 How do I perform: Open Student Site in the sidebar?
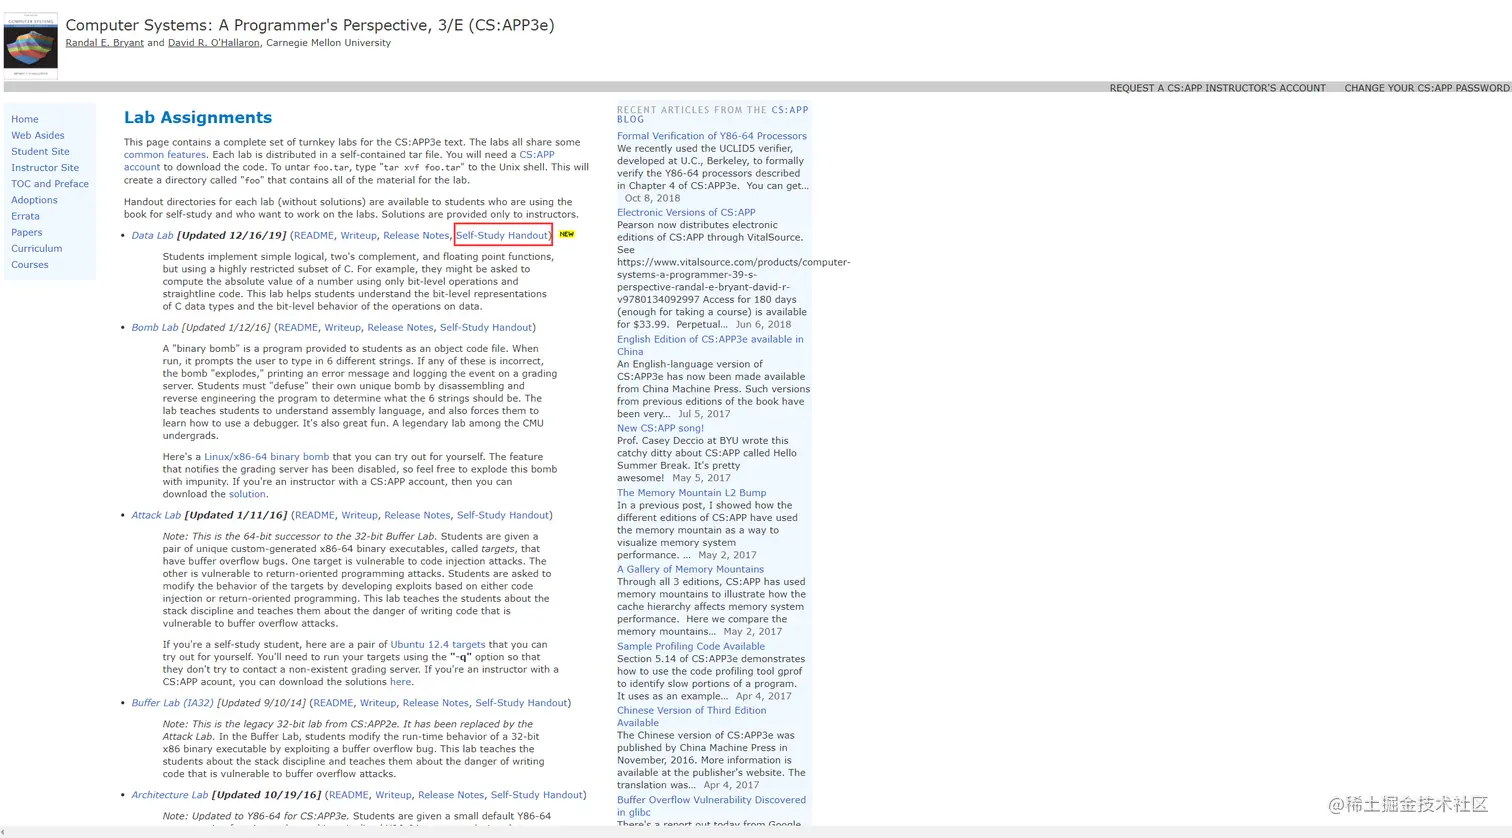click(40, 151)
